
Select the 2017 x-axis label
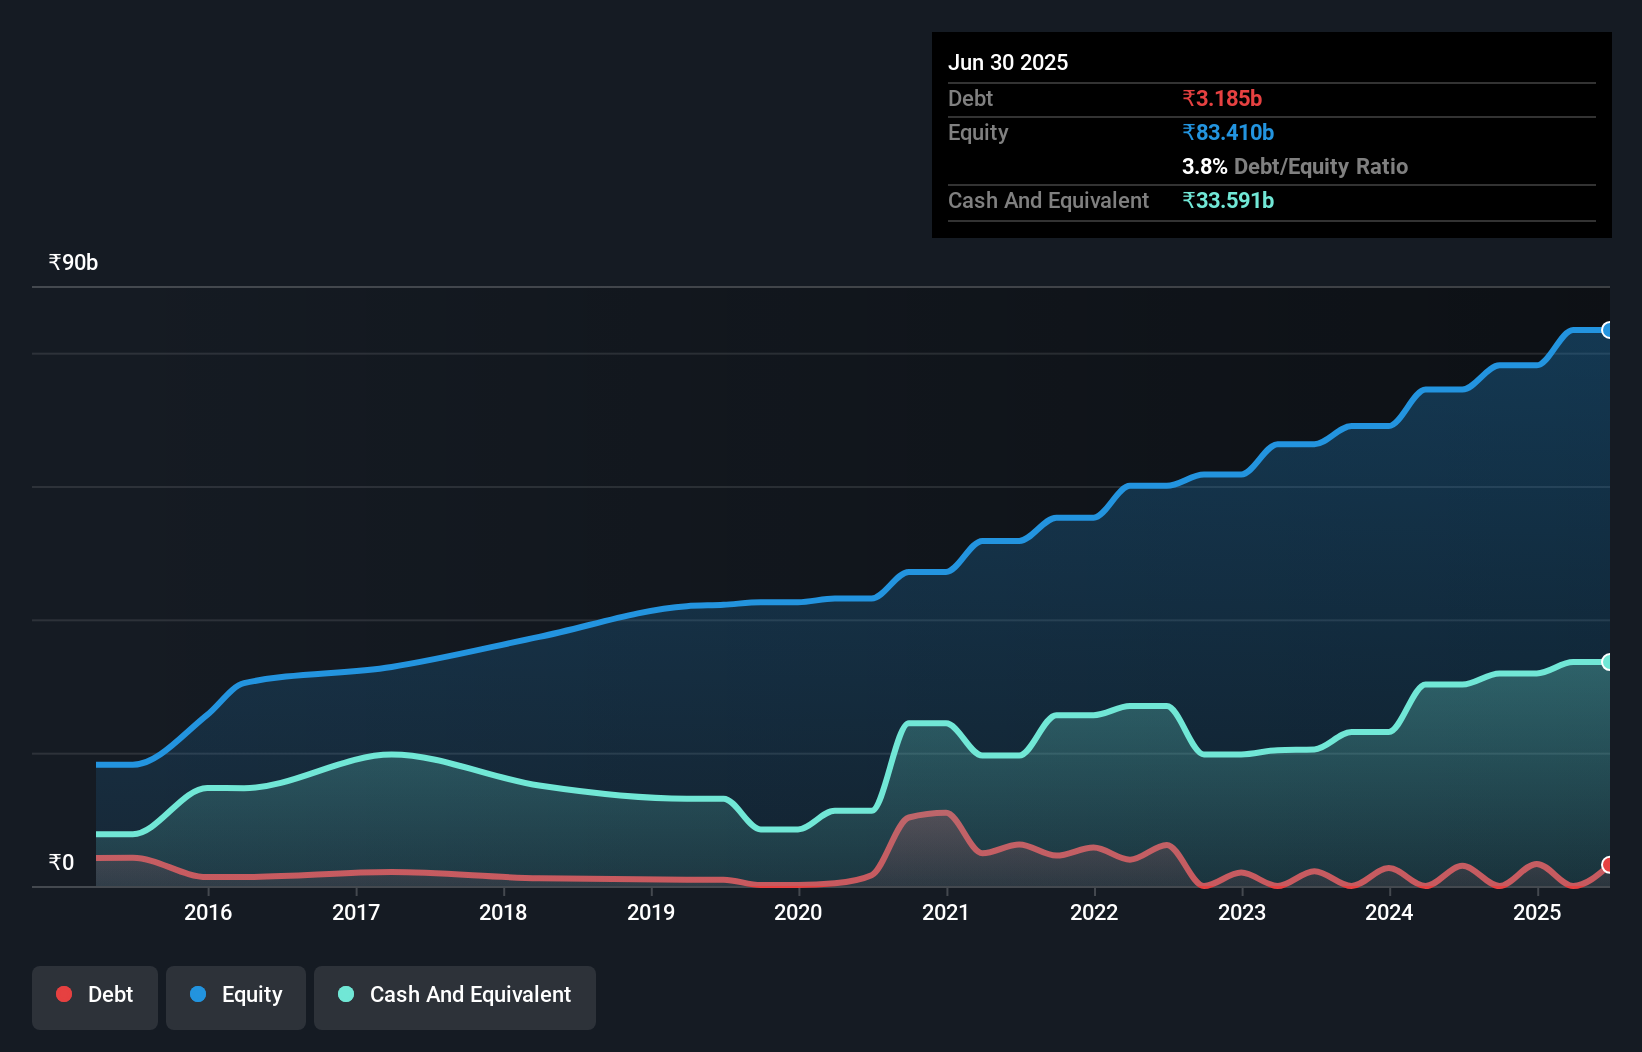[x=356, y=912]
